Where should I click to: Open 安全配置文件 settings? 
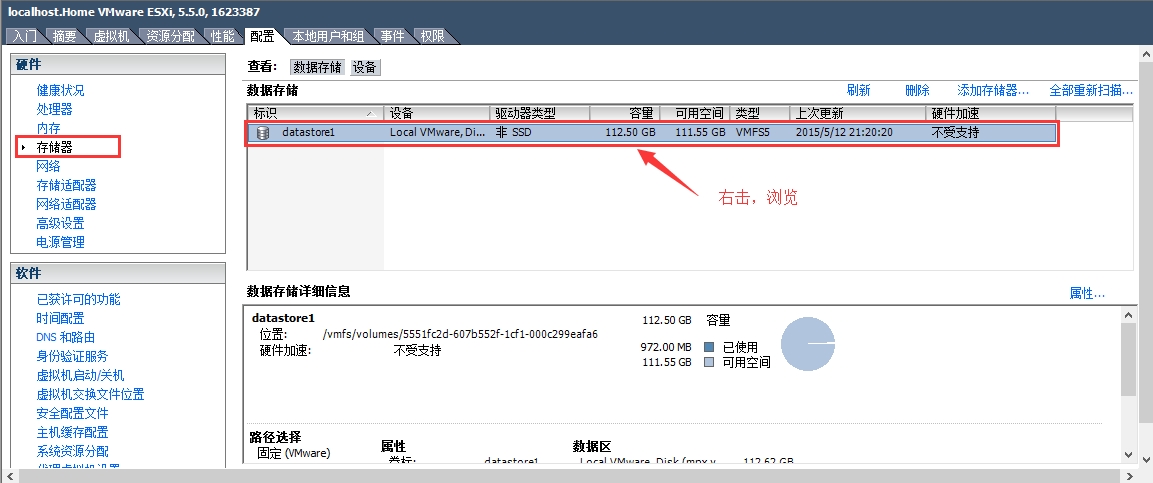point(72,413)
